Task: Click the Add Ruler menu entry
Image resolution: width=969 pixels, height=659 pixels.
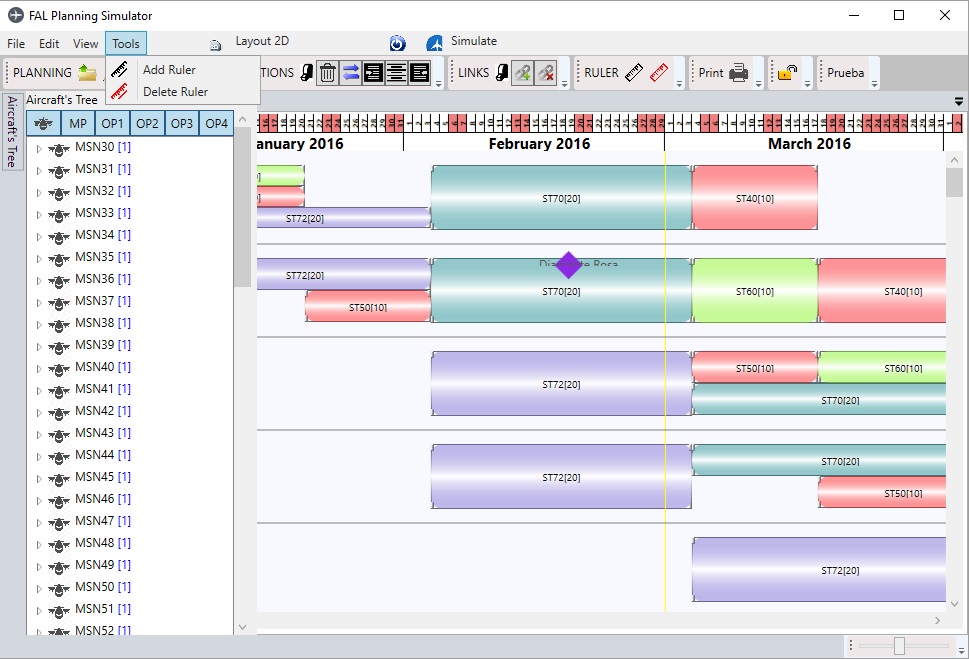Action: (168, 70)
